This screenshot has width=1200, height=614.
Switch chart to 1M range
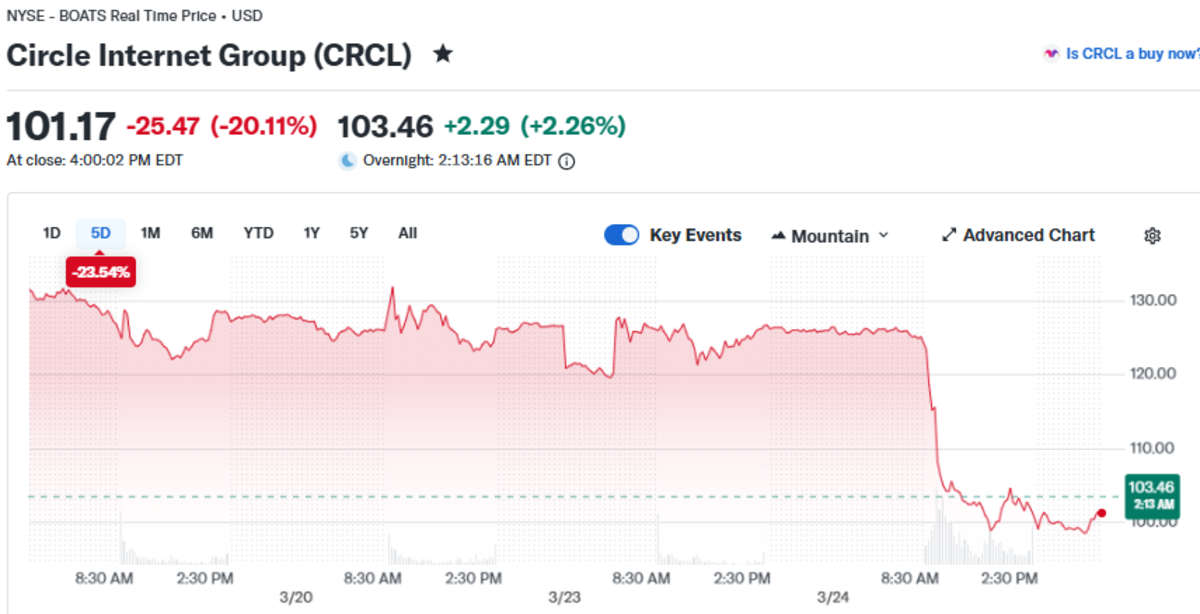point(150,233)
